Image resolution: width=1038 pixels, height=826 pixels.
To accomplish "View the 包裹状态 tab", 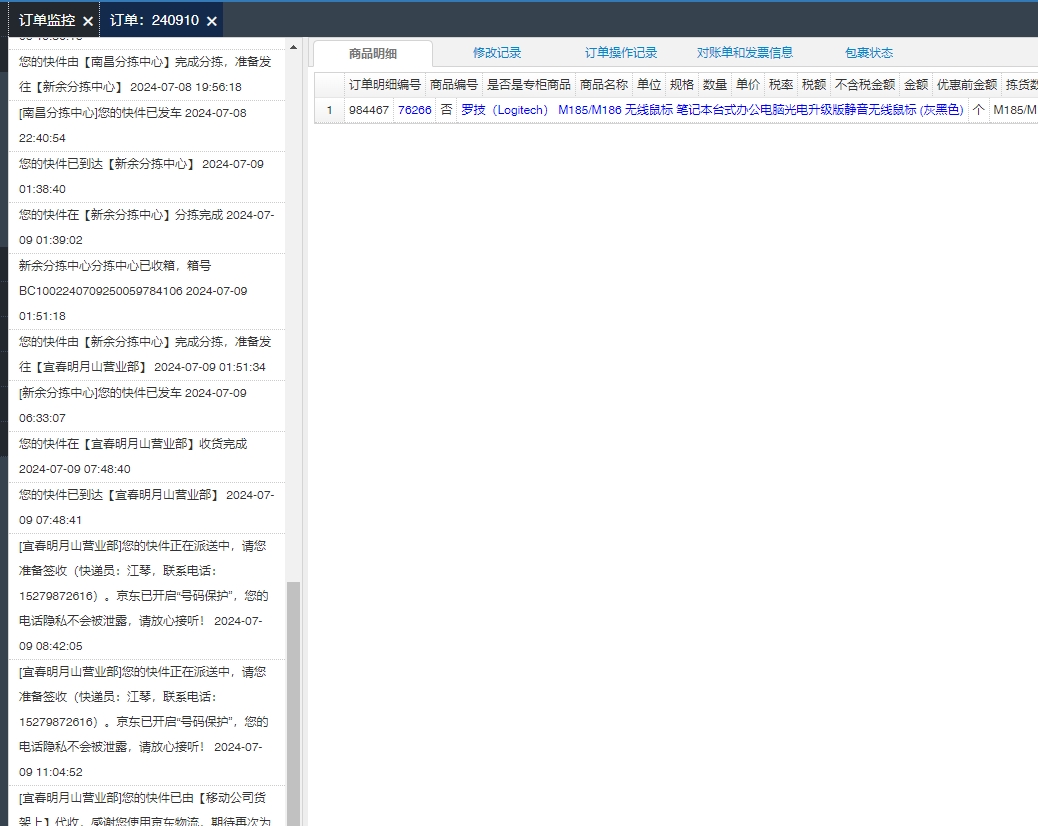I will (x=869, y=53).
